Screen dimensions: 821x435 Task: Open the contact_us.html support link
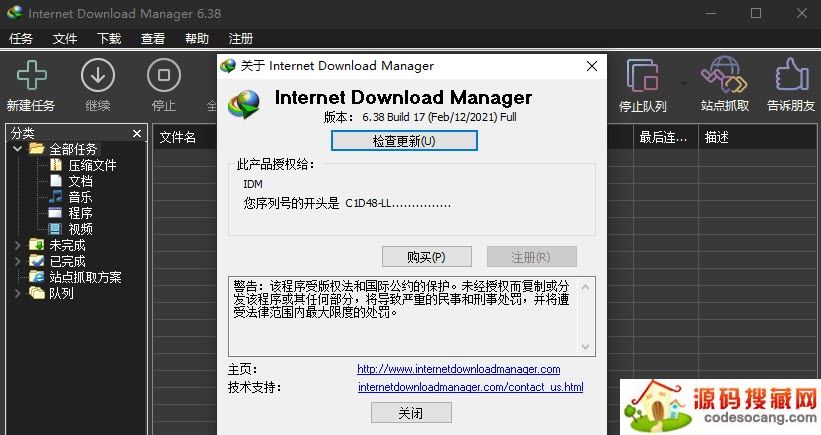tap(471, 387)
